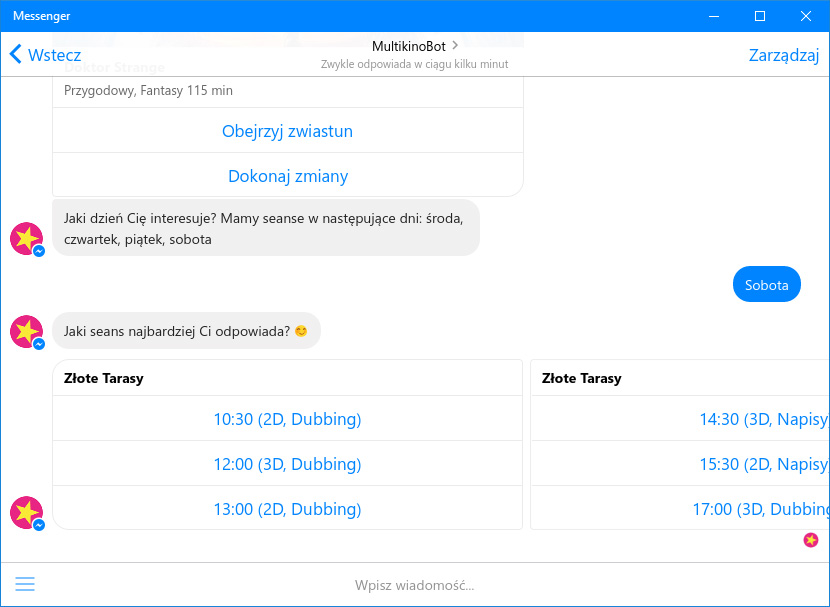Click the sent 'Sobota' message bubble
The image size is (830, 607).
click(x=766, y=284)
